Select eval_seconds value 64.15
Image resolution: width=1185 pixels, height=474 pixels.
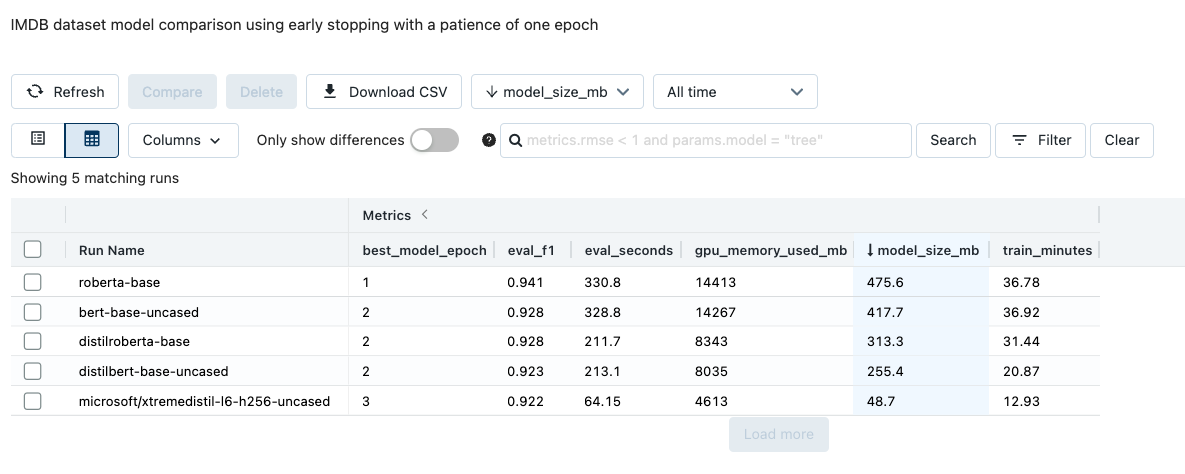[602, 401]
